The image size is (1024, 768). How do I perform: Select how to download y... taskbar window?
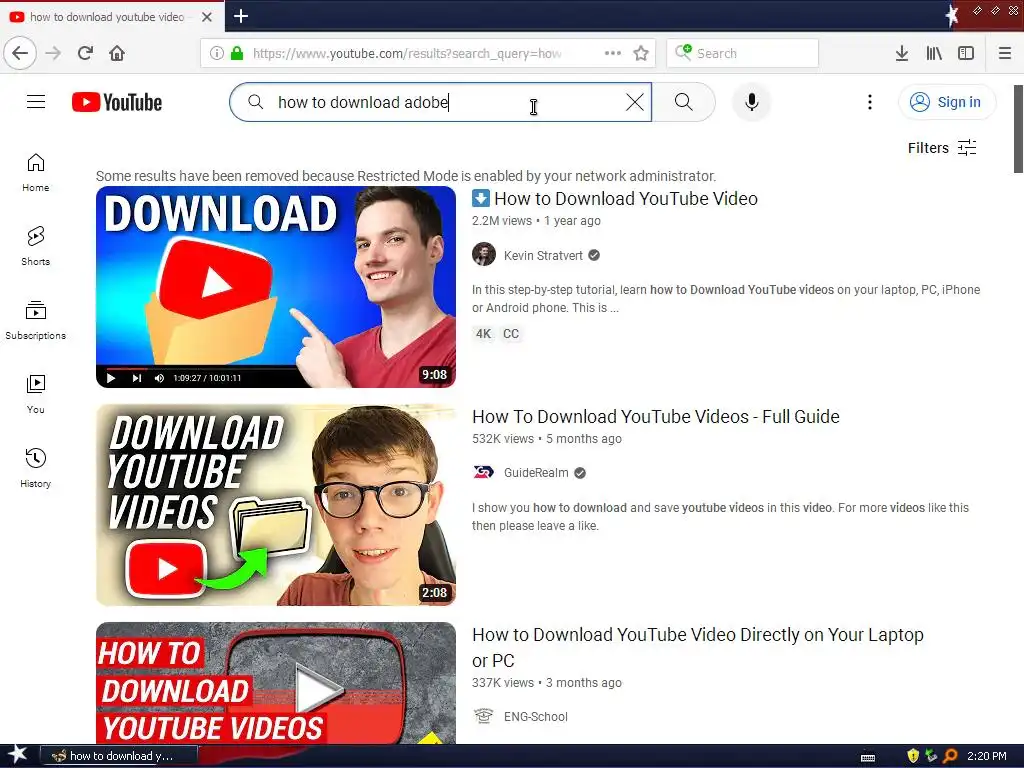(119, 756)
